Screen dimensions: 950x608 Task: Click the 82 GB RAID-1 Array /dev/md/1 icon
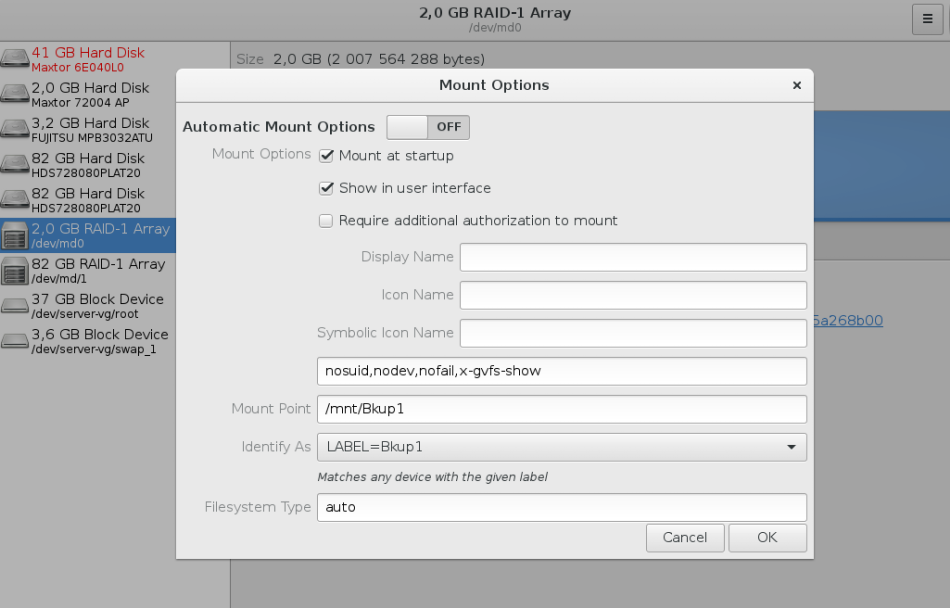click(x=15, y=271)
